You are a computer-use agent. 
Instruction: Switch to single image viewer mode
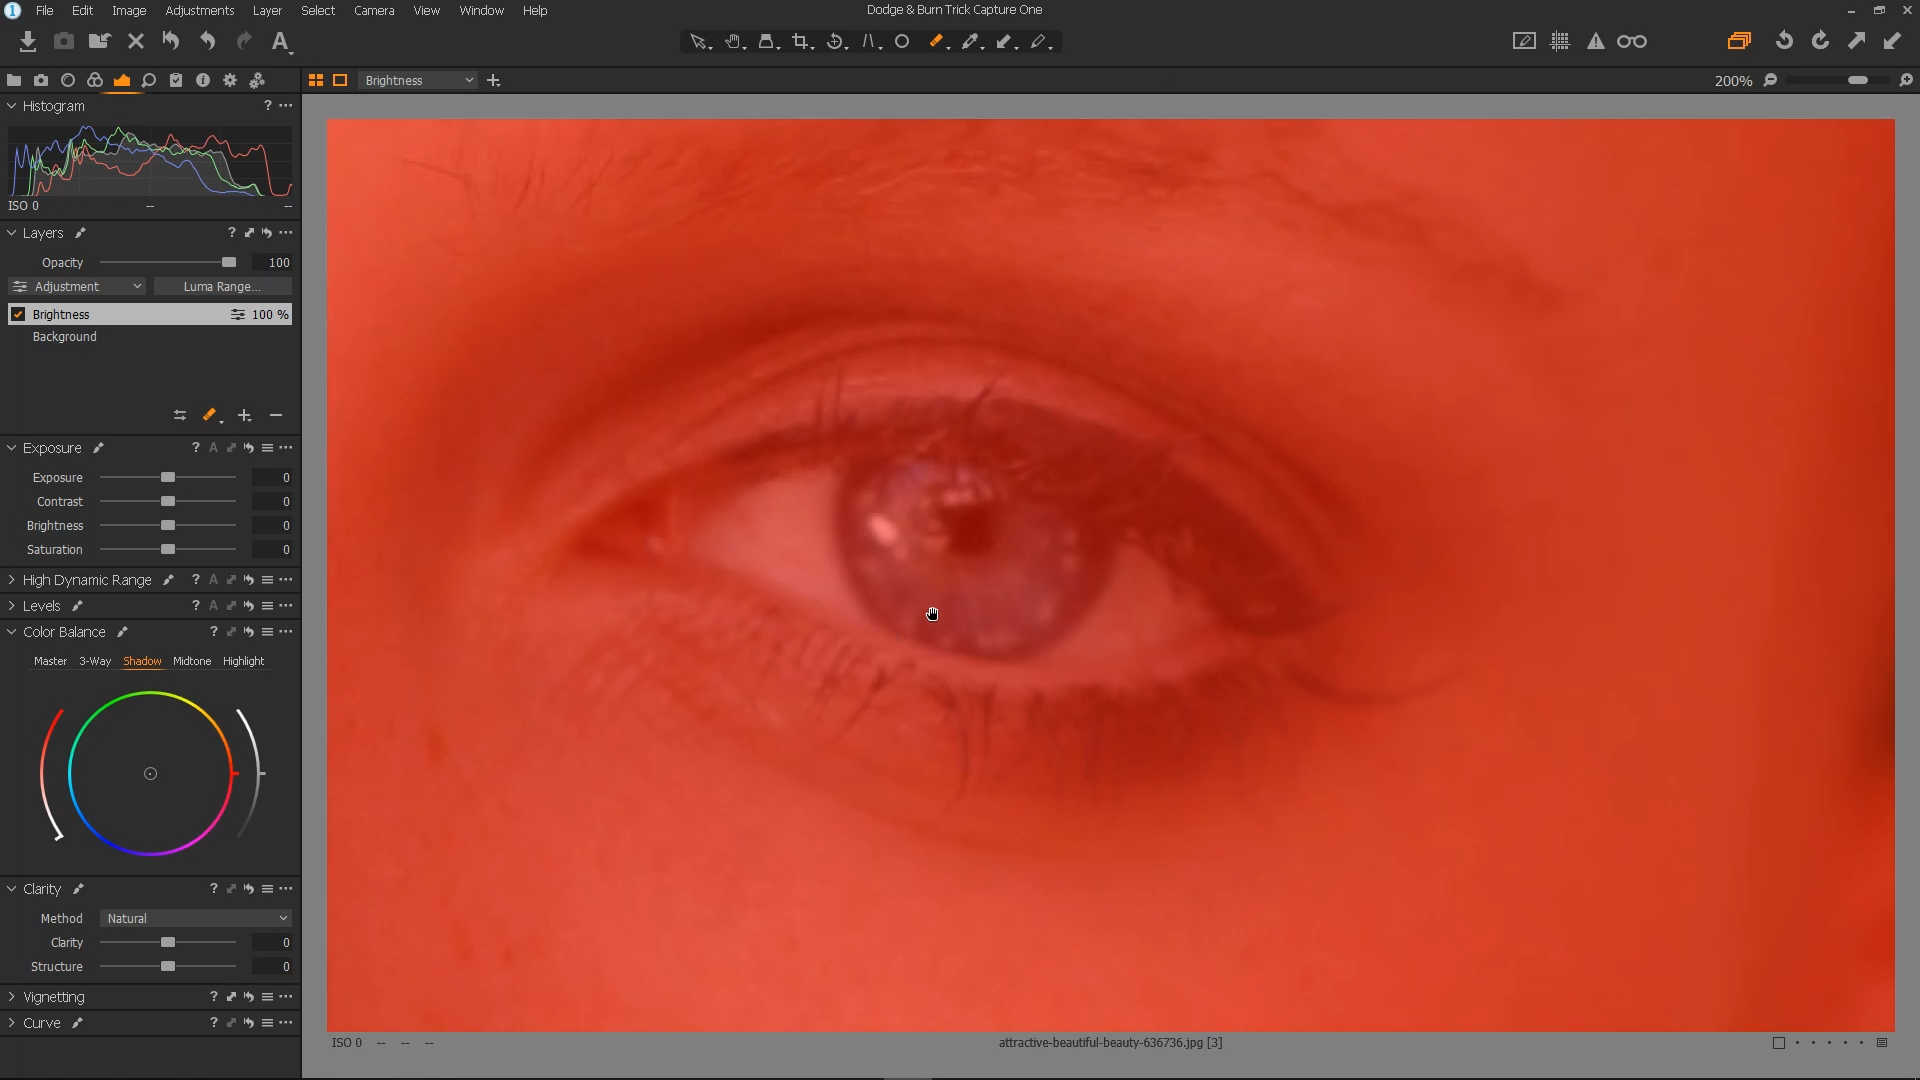pyautogui.click(x=340, y=80)
